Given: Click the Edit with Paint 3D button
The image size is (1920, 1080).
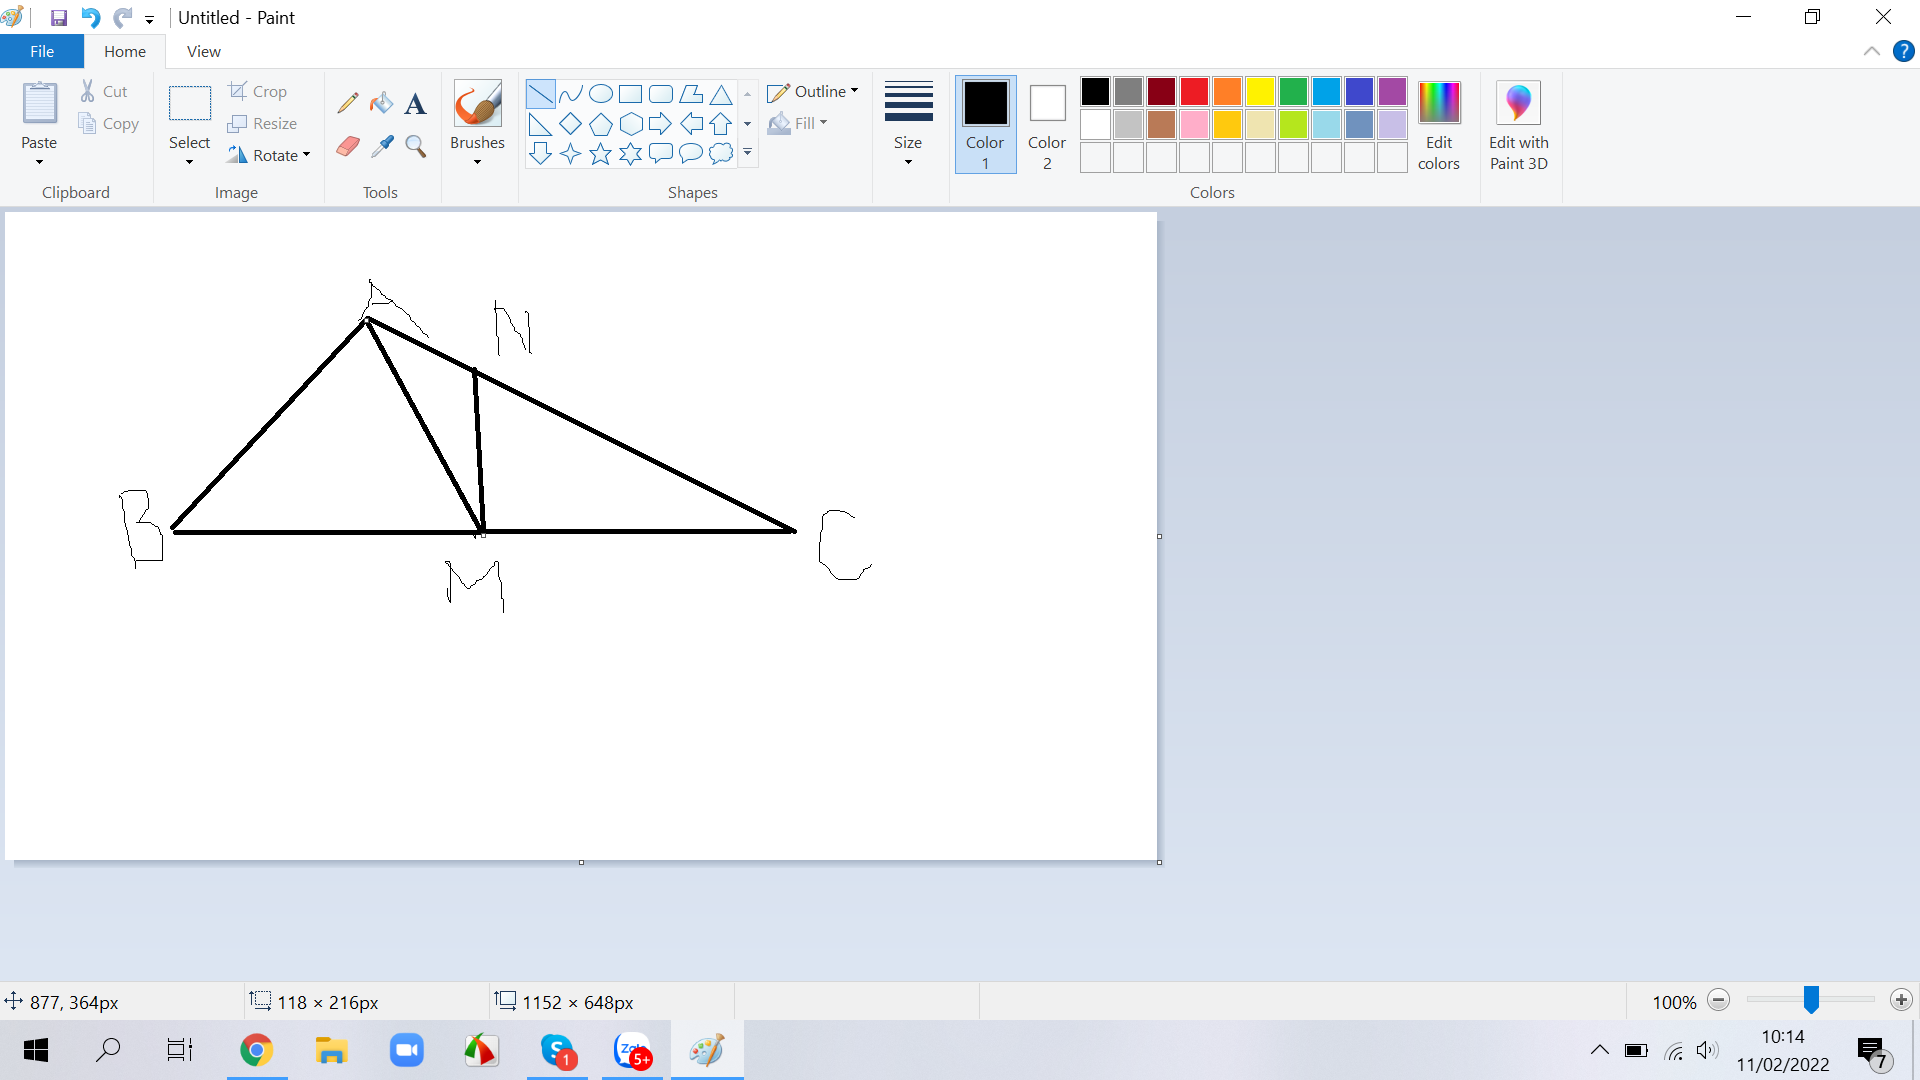Looking at the screenshot, I should [x=1518, y=125].
